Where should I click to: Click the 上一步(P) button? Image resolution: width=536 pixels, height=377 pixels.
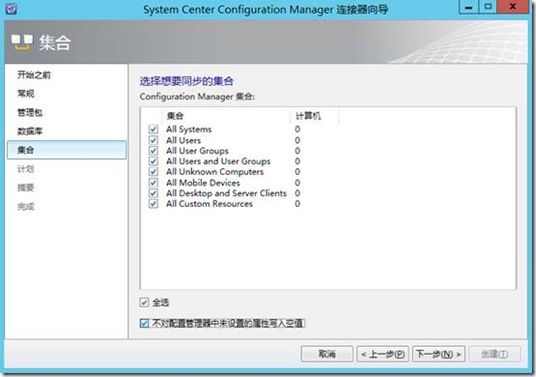click(383, 354)
